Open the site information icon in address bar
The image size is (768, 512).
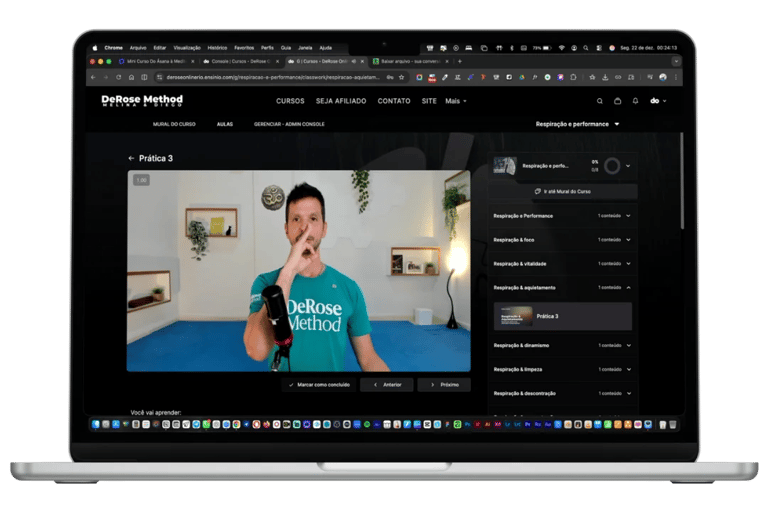159,77
